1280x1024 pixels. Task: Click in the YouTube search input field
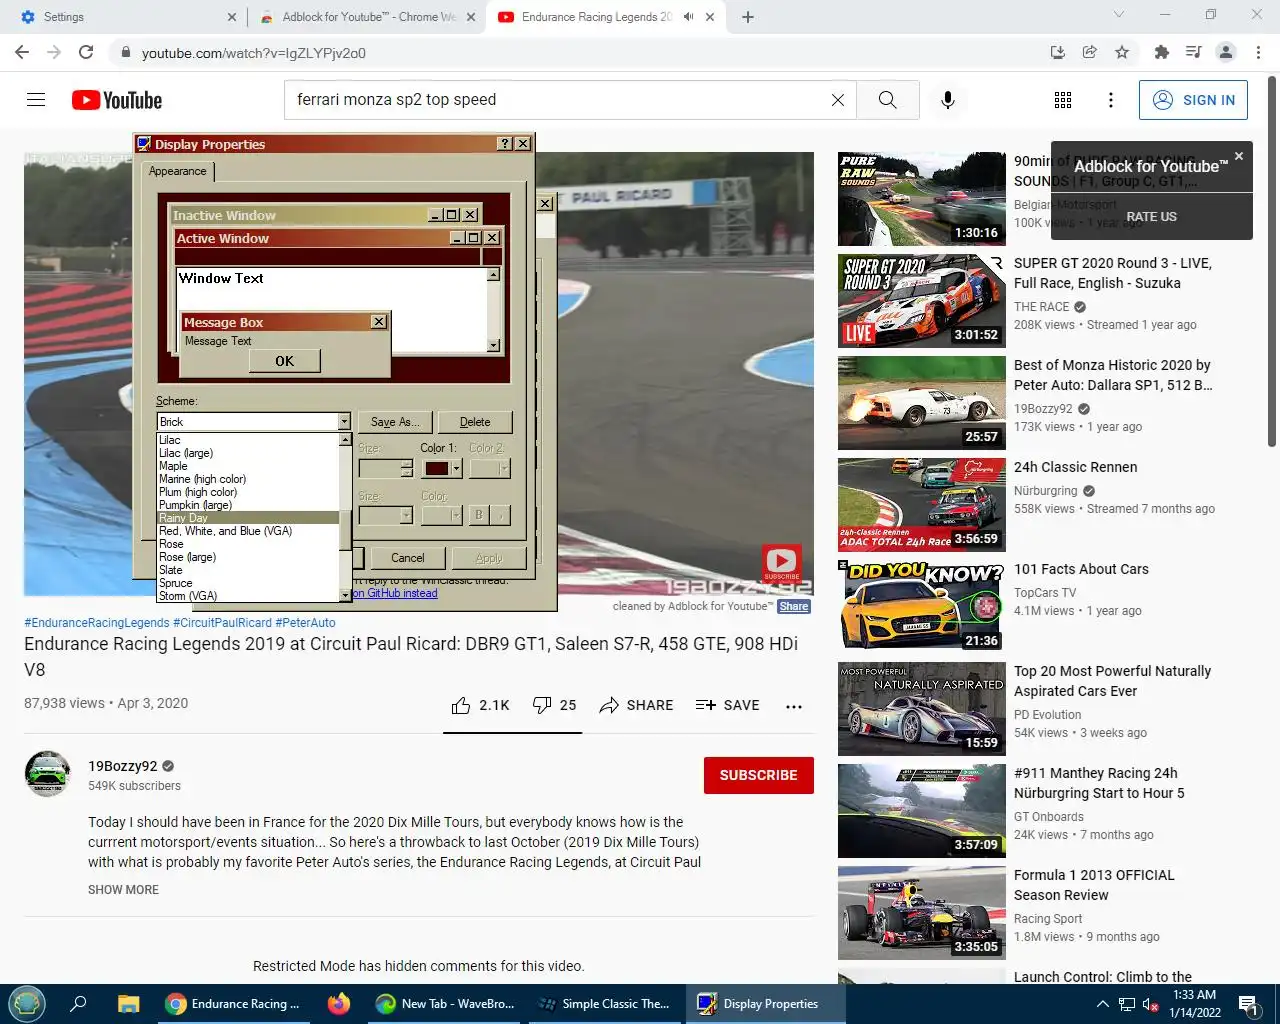point(560,100)
